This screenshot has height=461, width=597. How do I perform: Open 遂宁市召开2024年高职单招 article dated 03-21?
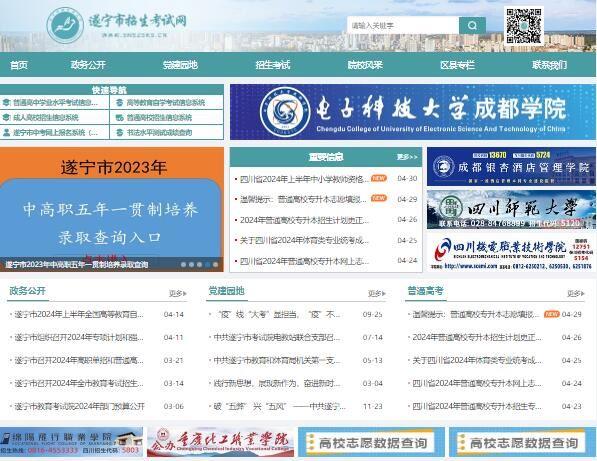tap(79, 360)
